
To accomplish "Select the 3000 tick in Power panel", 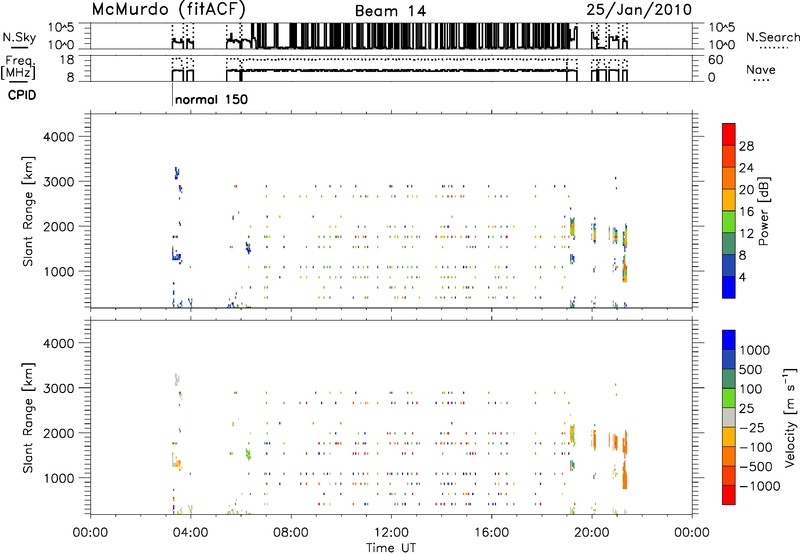I will 58,182.
